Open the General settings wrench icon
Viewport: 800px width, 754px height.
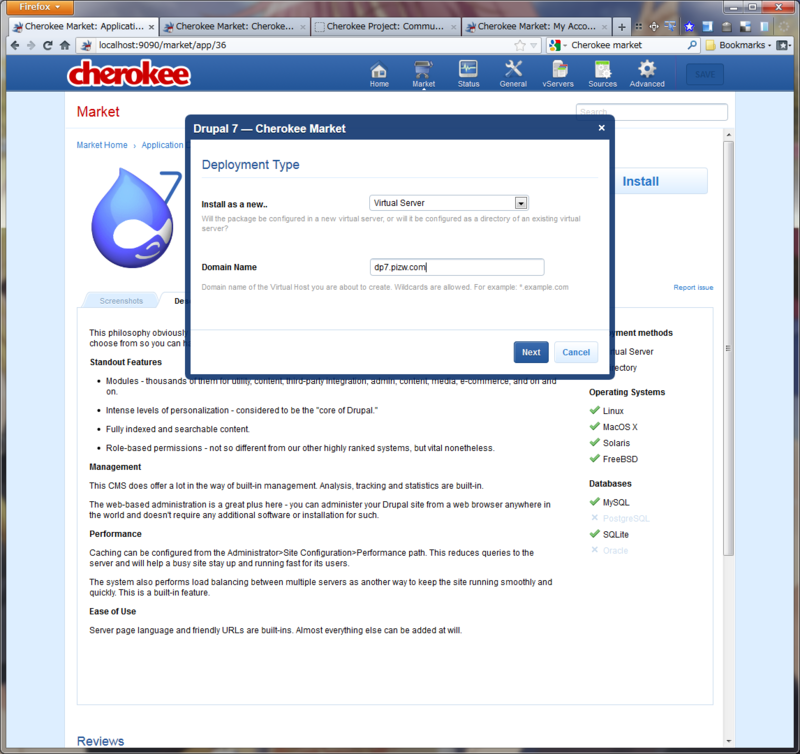(513, 73)
